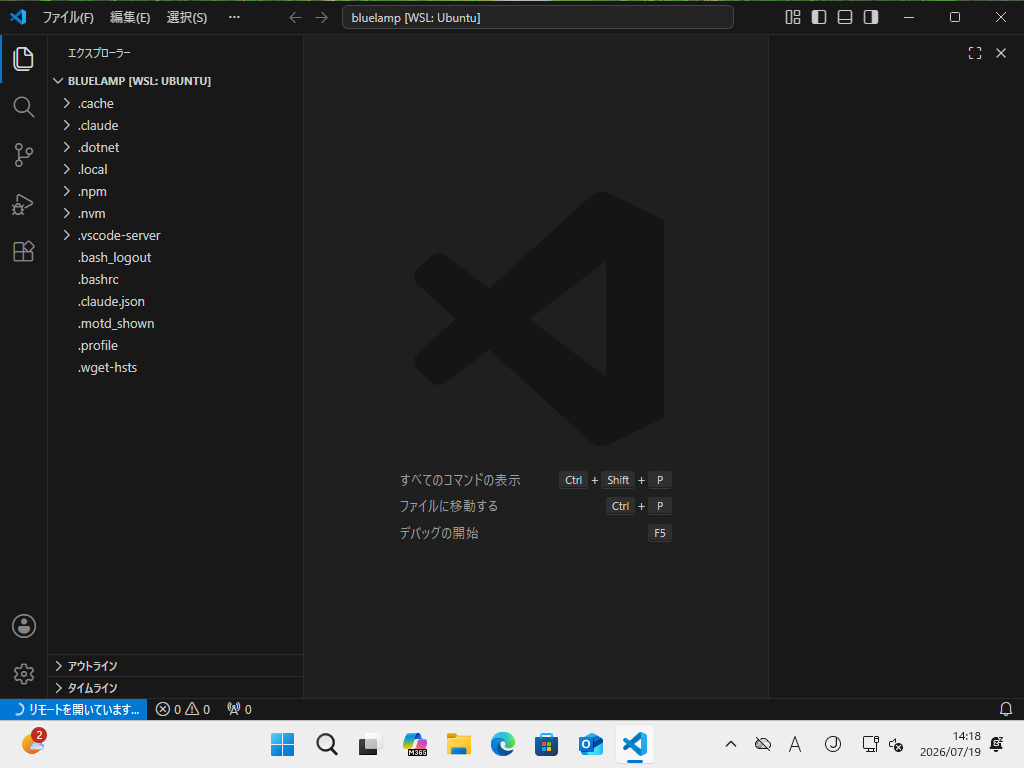The height and width of the screenshot is (768, 1024).
Task: Open Microsoft Store from taskbar
Action: tap(547, 744)
